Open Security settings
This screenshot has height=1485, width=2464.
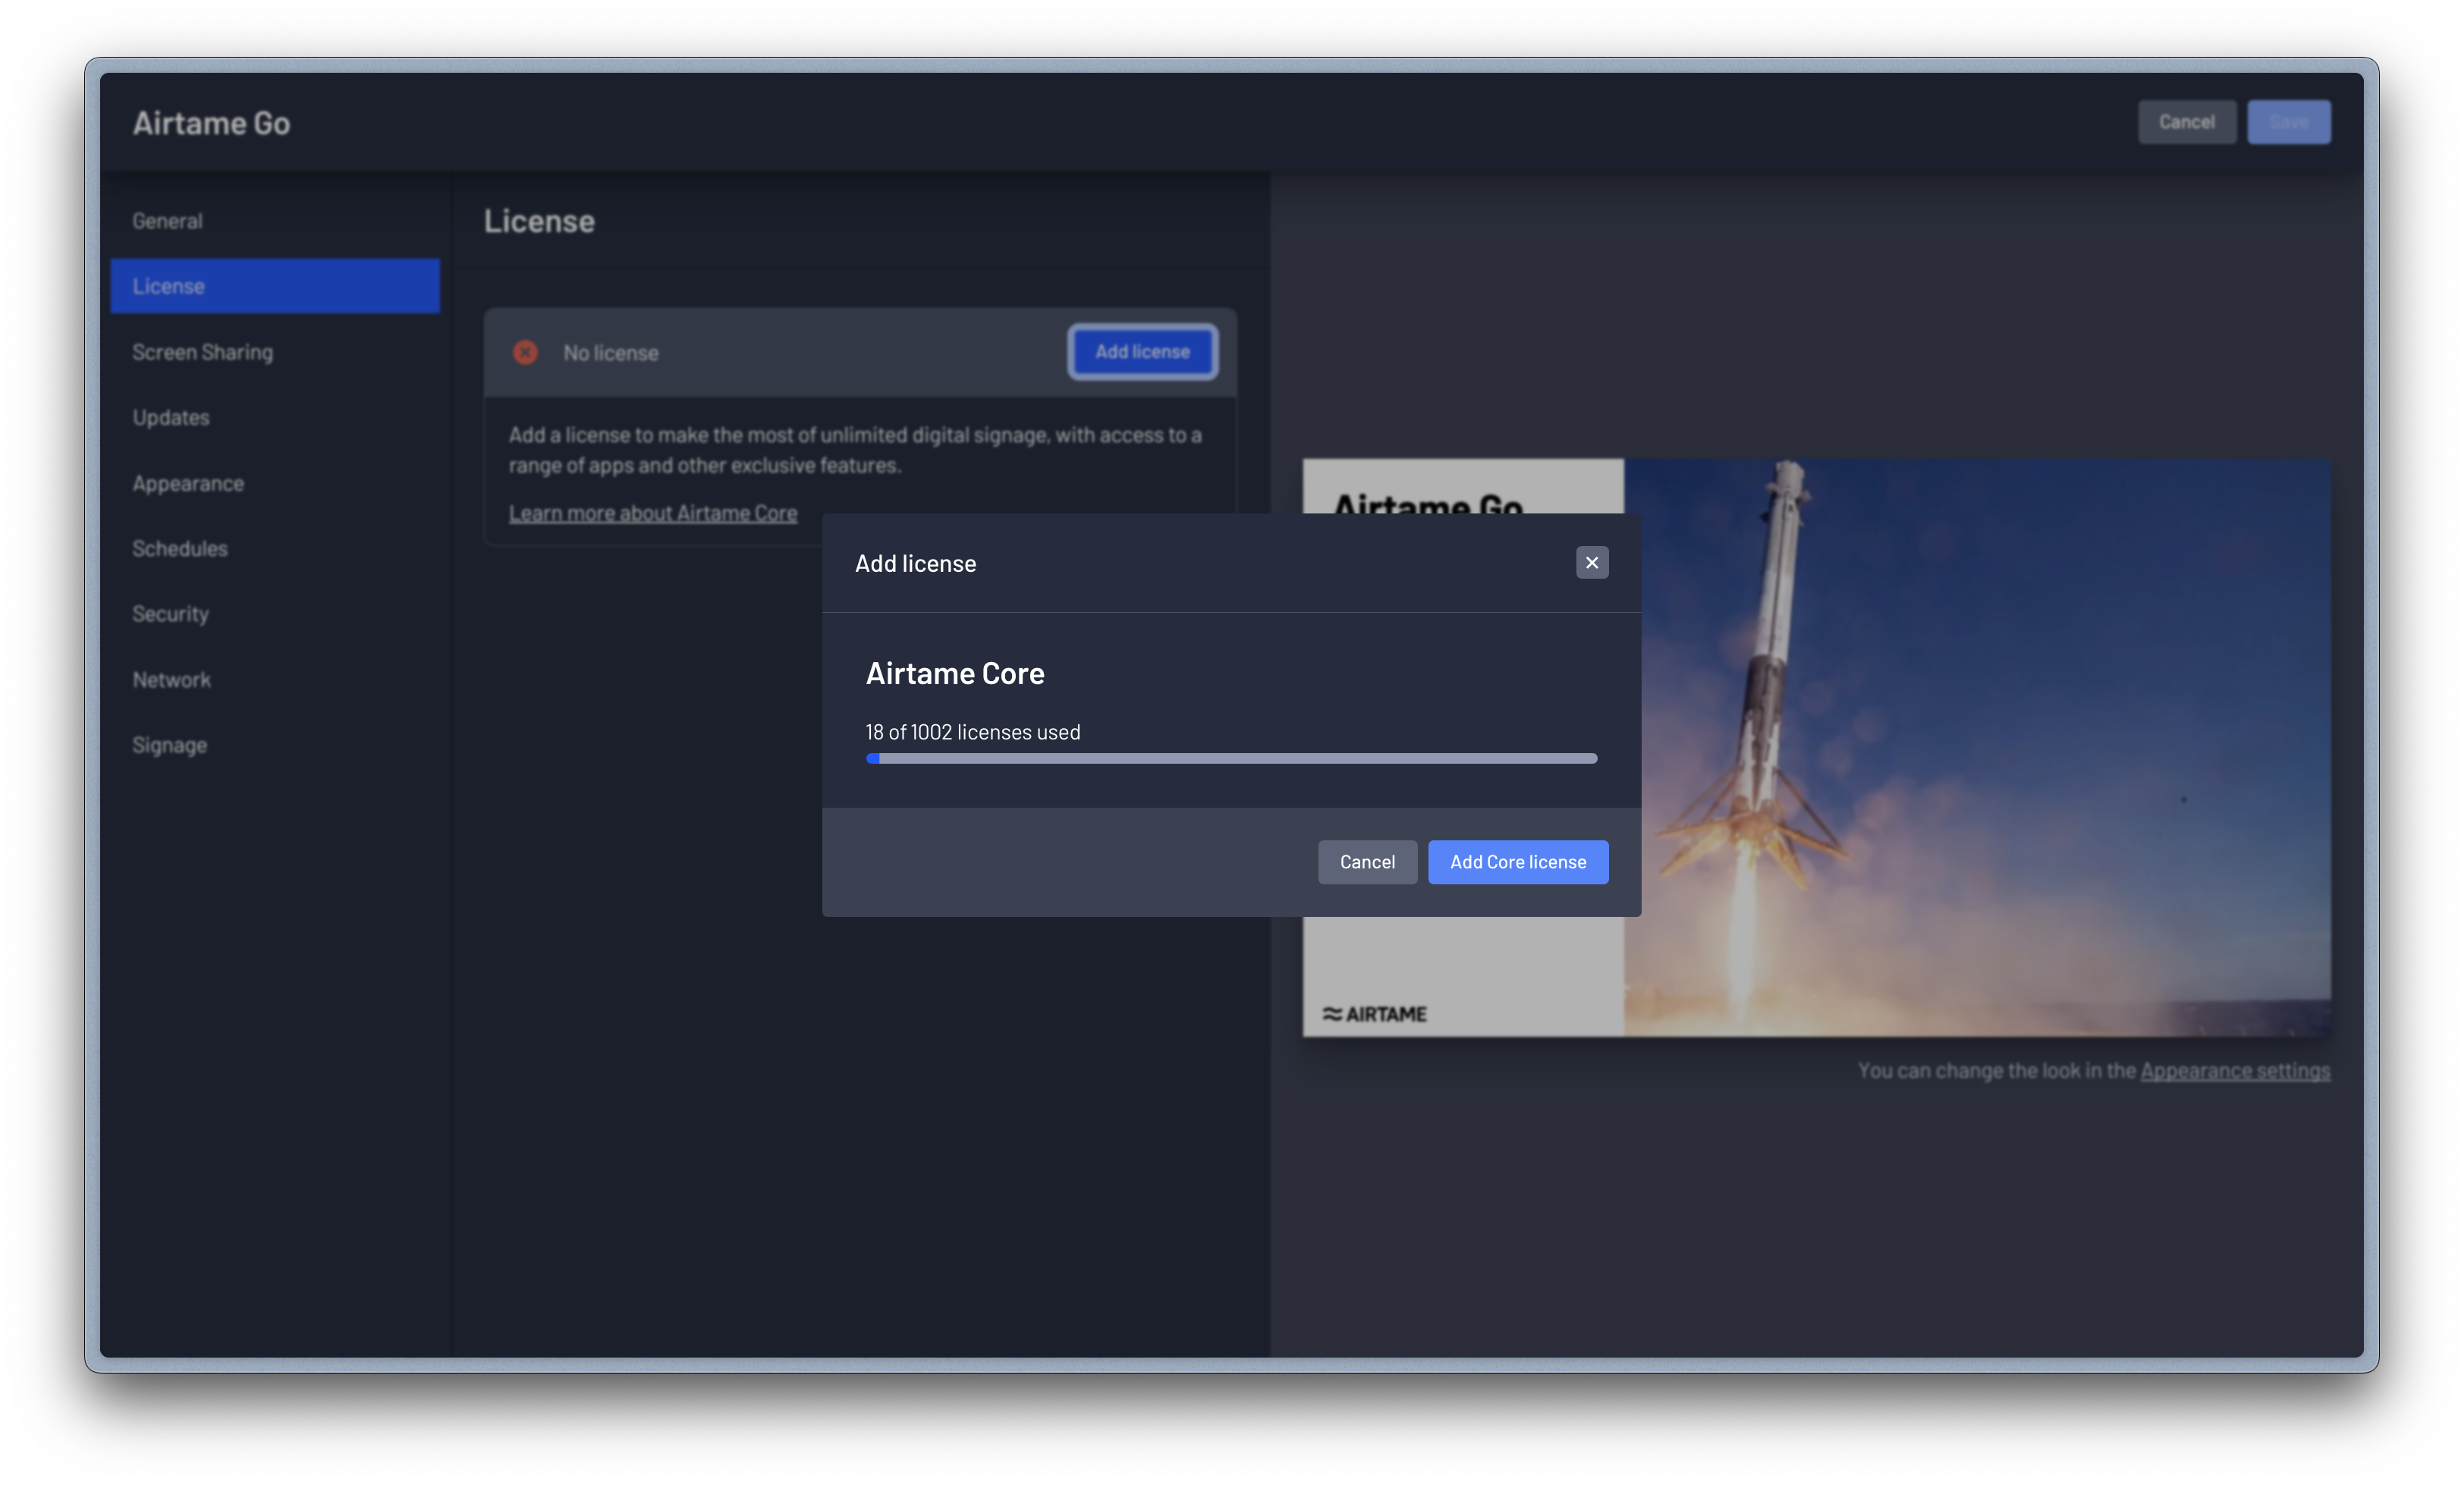click(x=274, y=614)
